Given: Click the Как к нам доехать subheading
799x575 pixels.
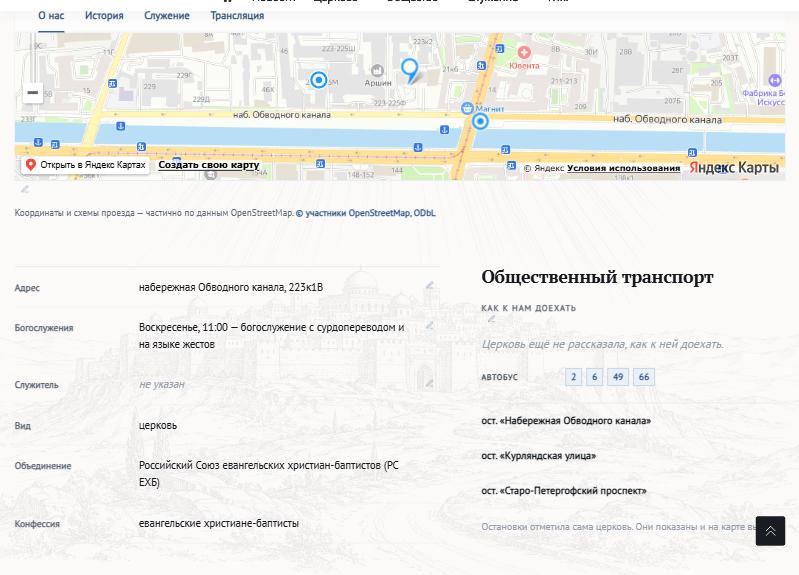Looking at the screenshot, I should coord(528,308).
